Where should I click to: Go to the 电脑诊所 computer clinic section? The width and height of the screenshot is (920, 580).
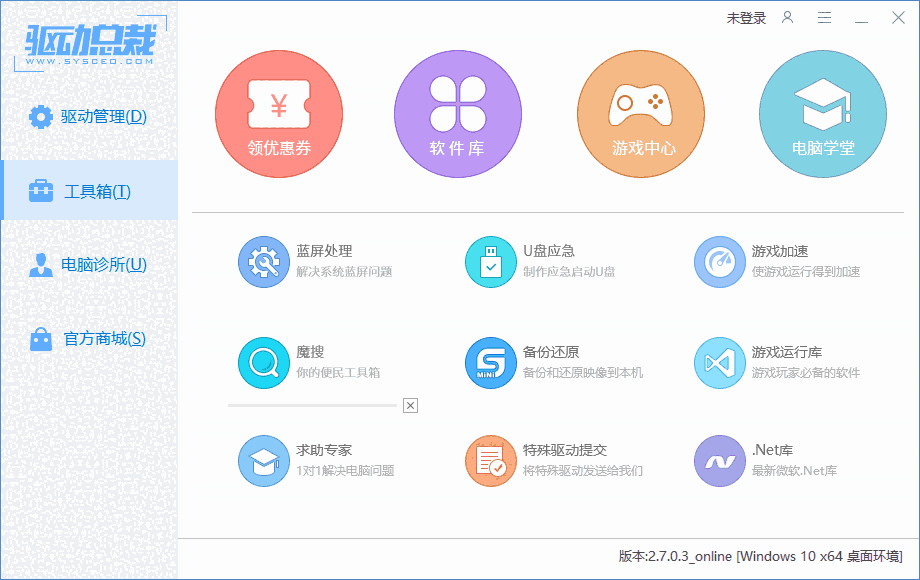[88, 264]
